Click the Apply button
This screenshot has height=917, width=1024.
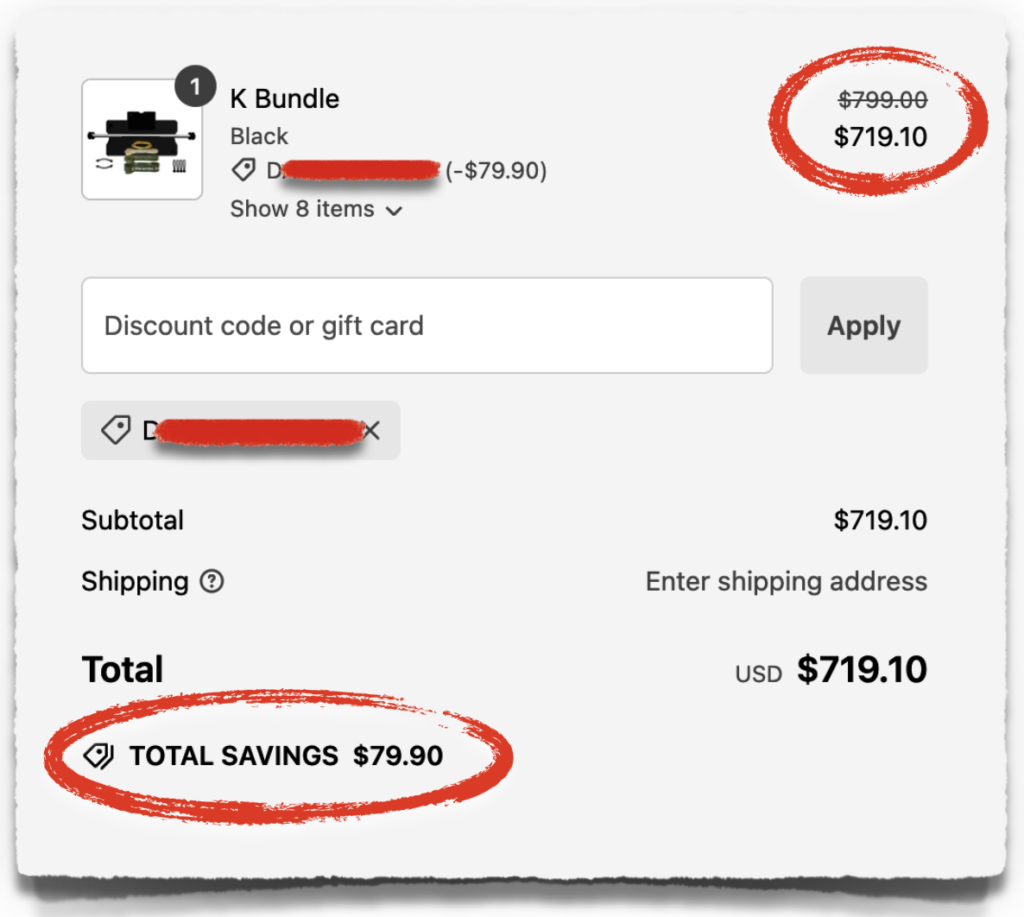click(863, 325)
